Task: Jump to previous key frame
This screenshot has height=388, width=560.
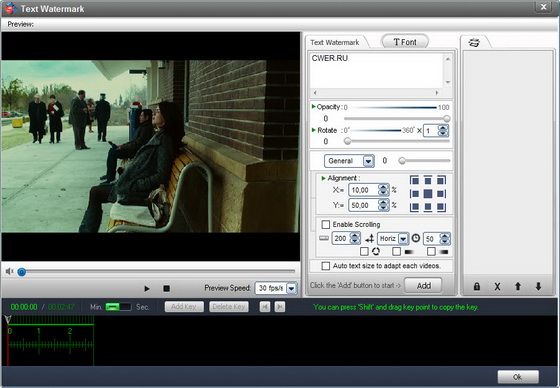Action: pos(265,307)
